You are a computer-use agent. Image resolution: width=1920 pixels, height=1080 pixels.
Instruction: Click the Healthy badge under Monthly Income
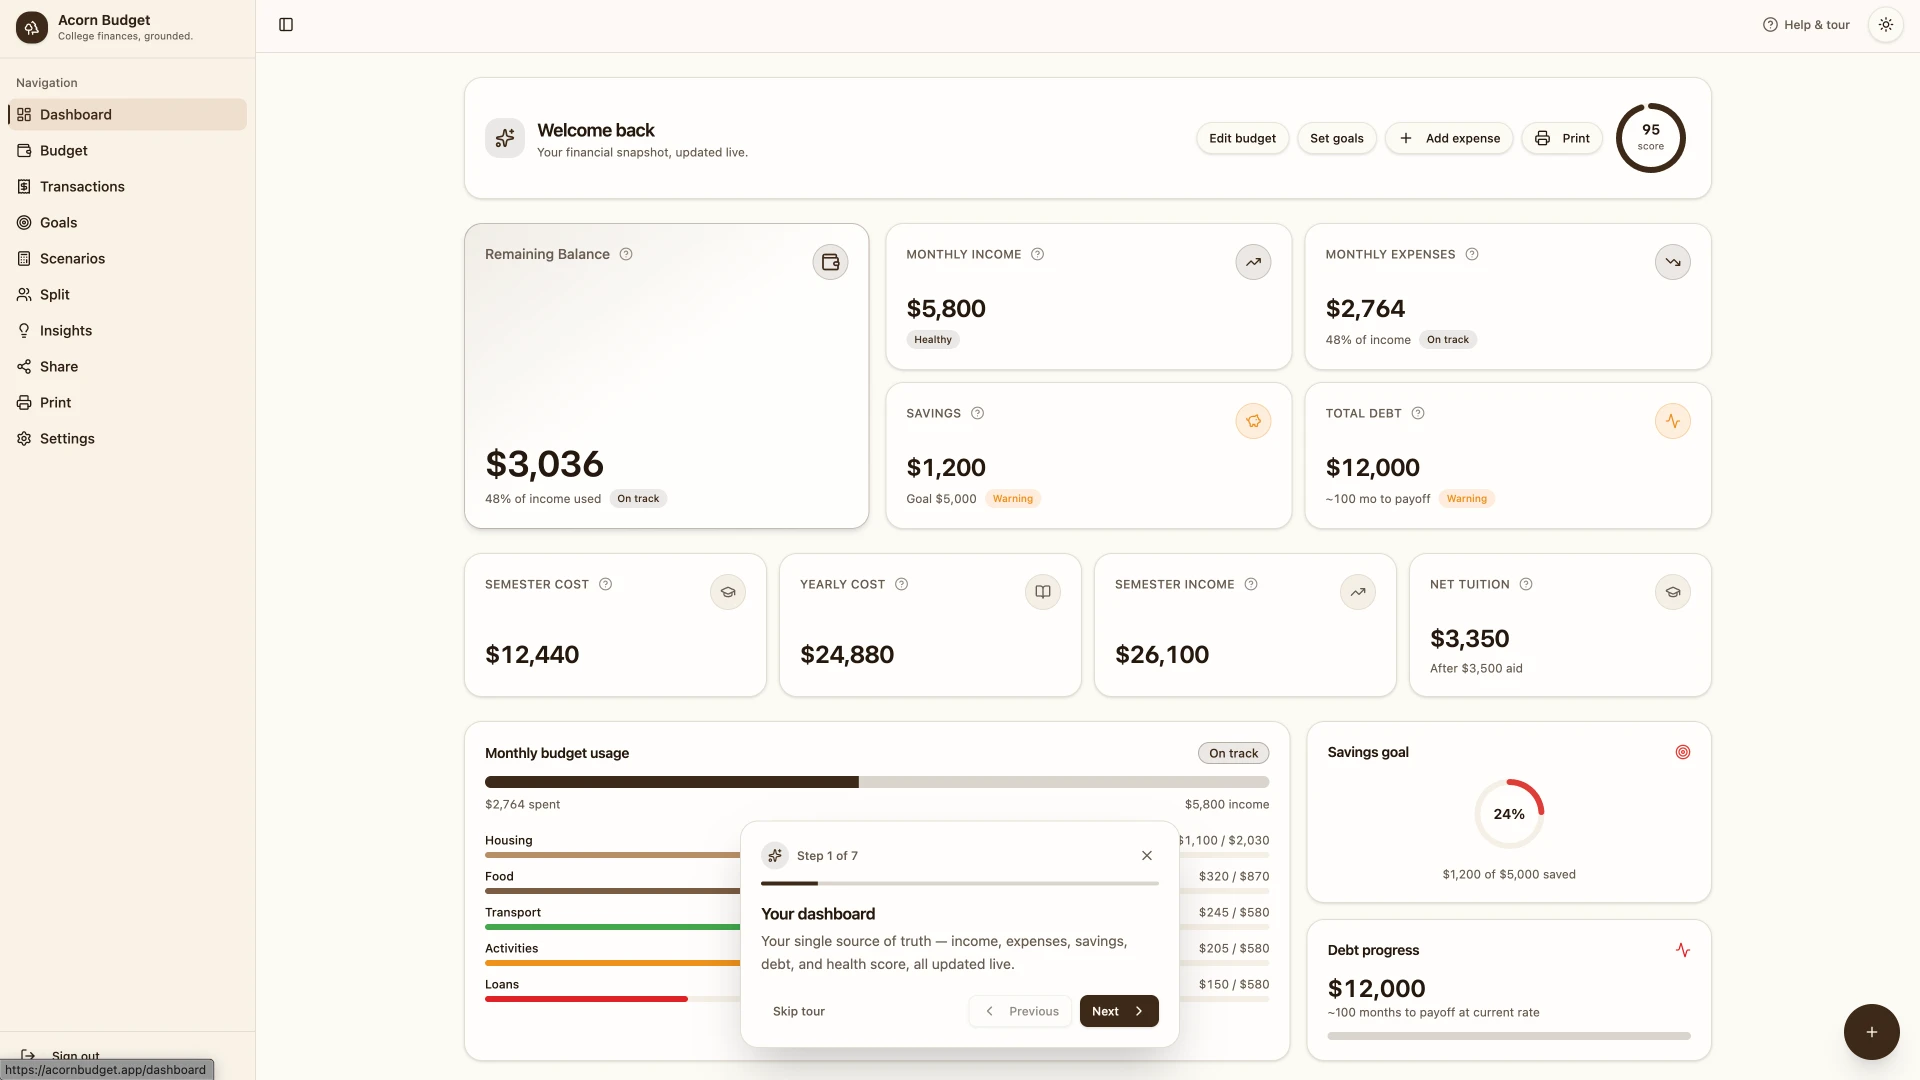(x=933, y=340)
